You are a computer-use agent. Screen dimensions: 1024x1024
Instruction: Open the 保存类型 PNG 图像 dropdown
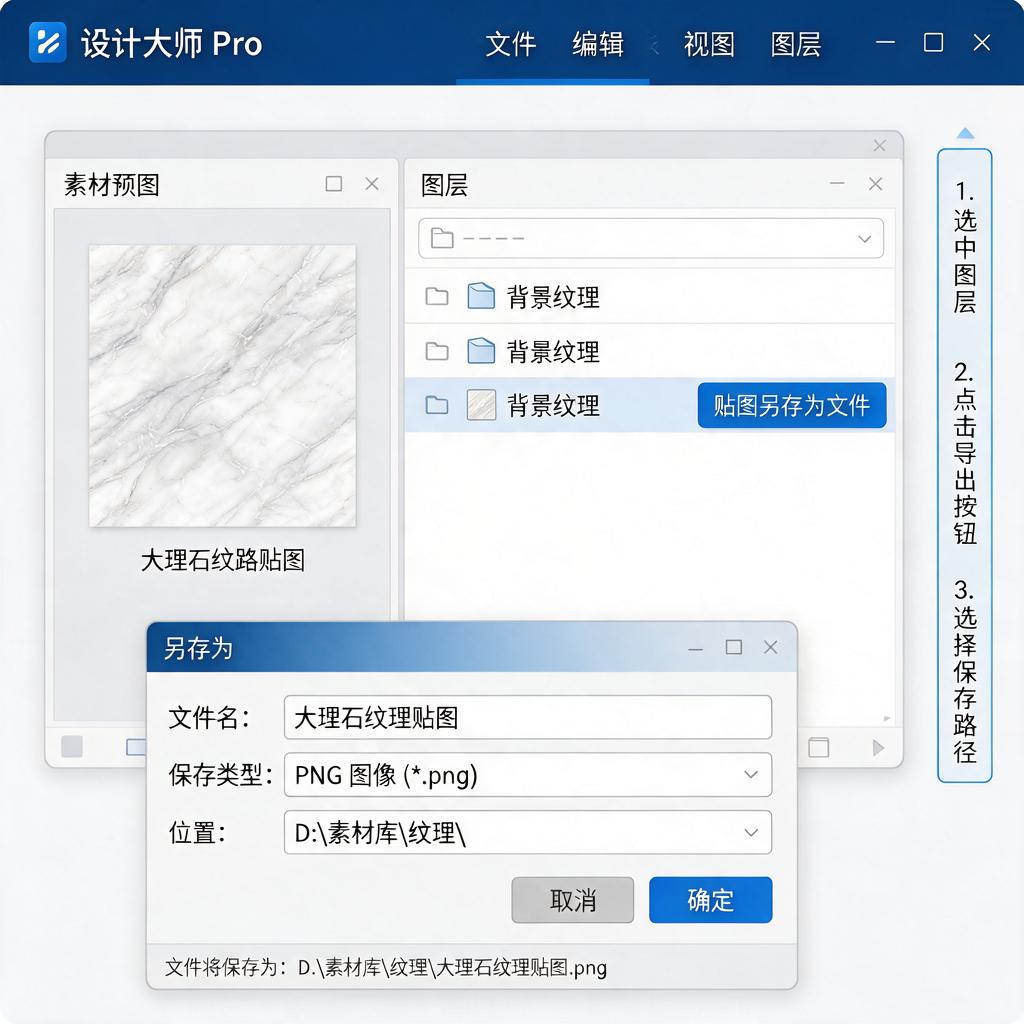pyautogui.click(x=528, y=775)
